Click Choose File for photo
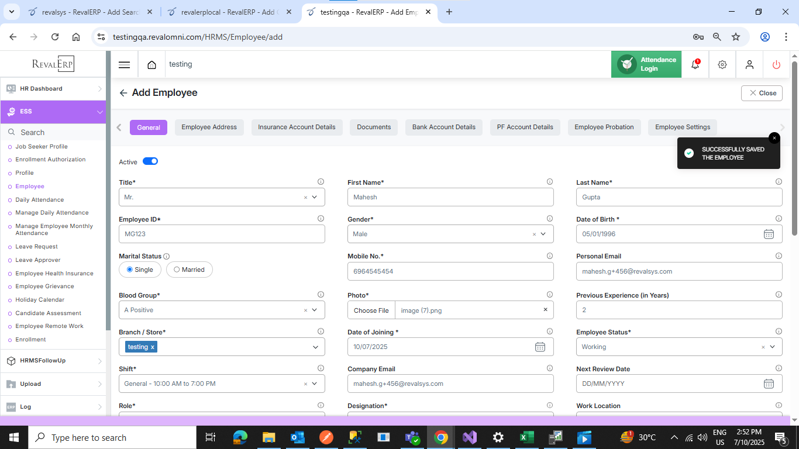799x449 pixels. tap(371, 310)
